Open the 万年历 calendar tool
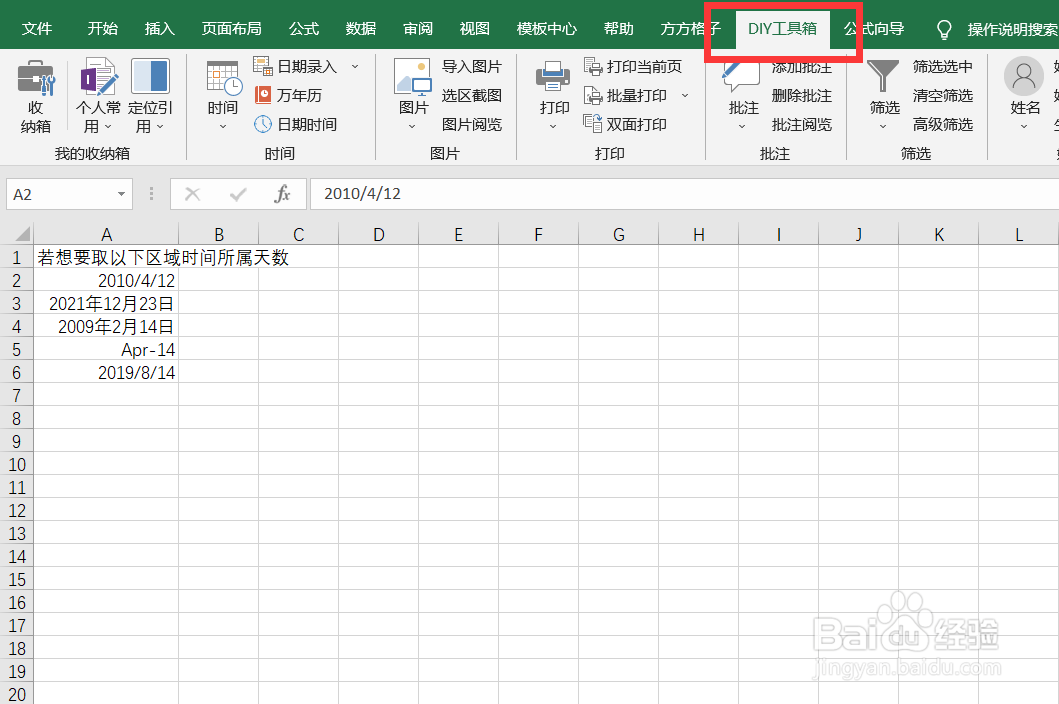 point(288,95)
